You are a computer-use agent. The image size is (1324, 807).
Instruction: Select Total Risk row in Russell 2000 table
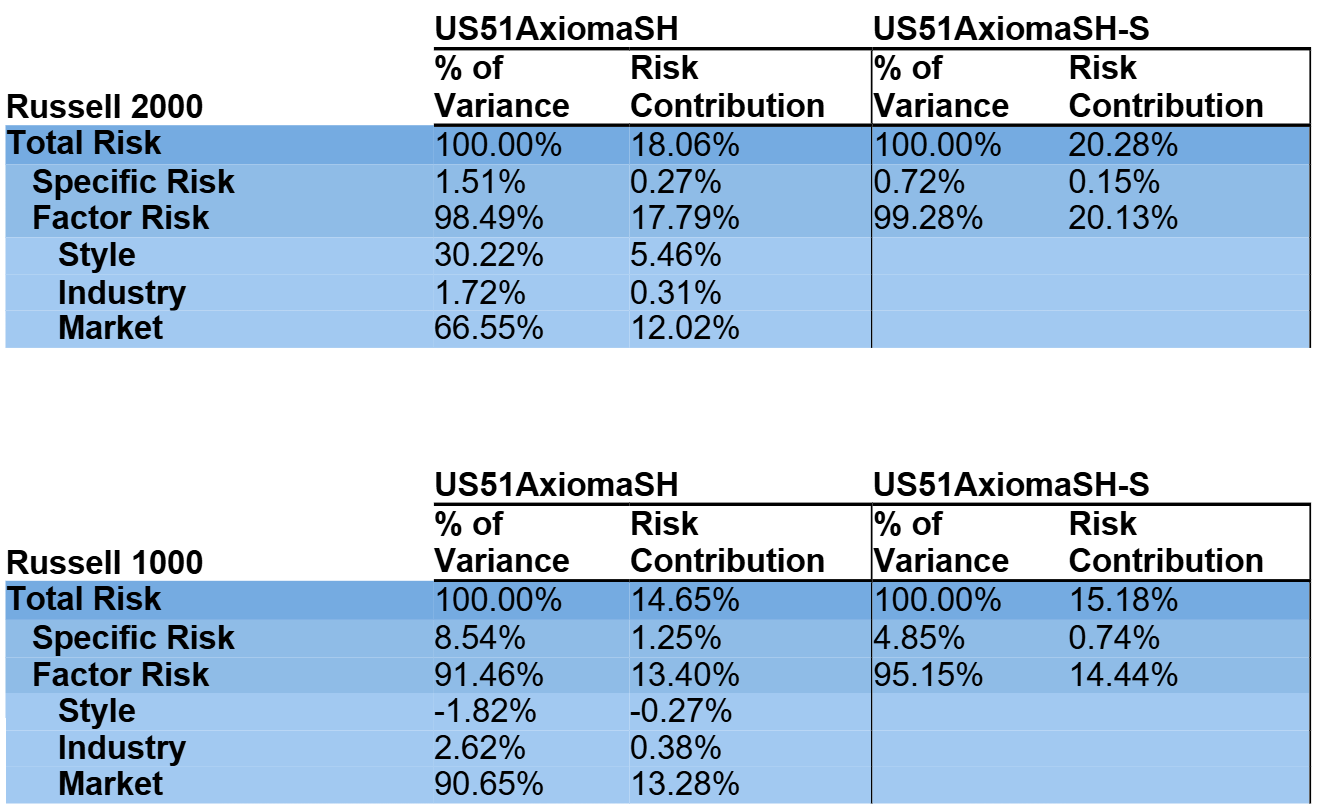click(x=84, y=143)
